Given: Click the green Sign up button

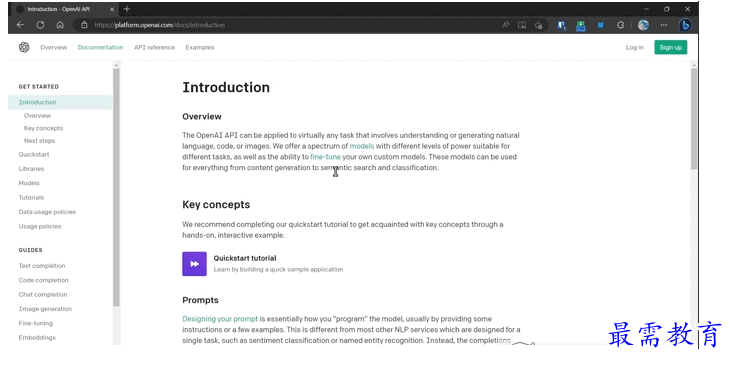Looking at the screenshot, I should point(670,47).
